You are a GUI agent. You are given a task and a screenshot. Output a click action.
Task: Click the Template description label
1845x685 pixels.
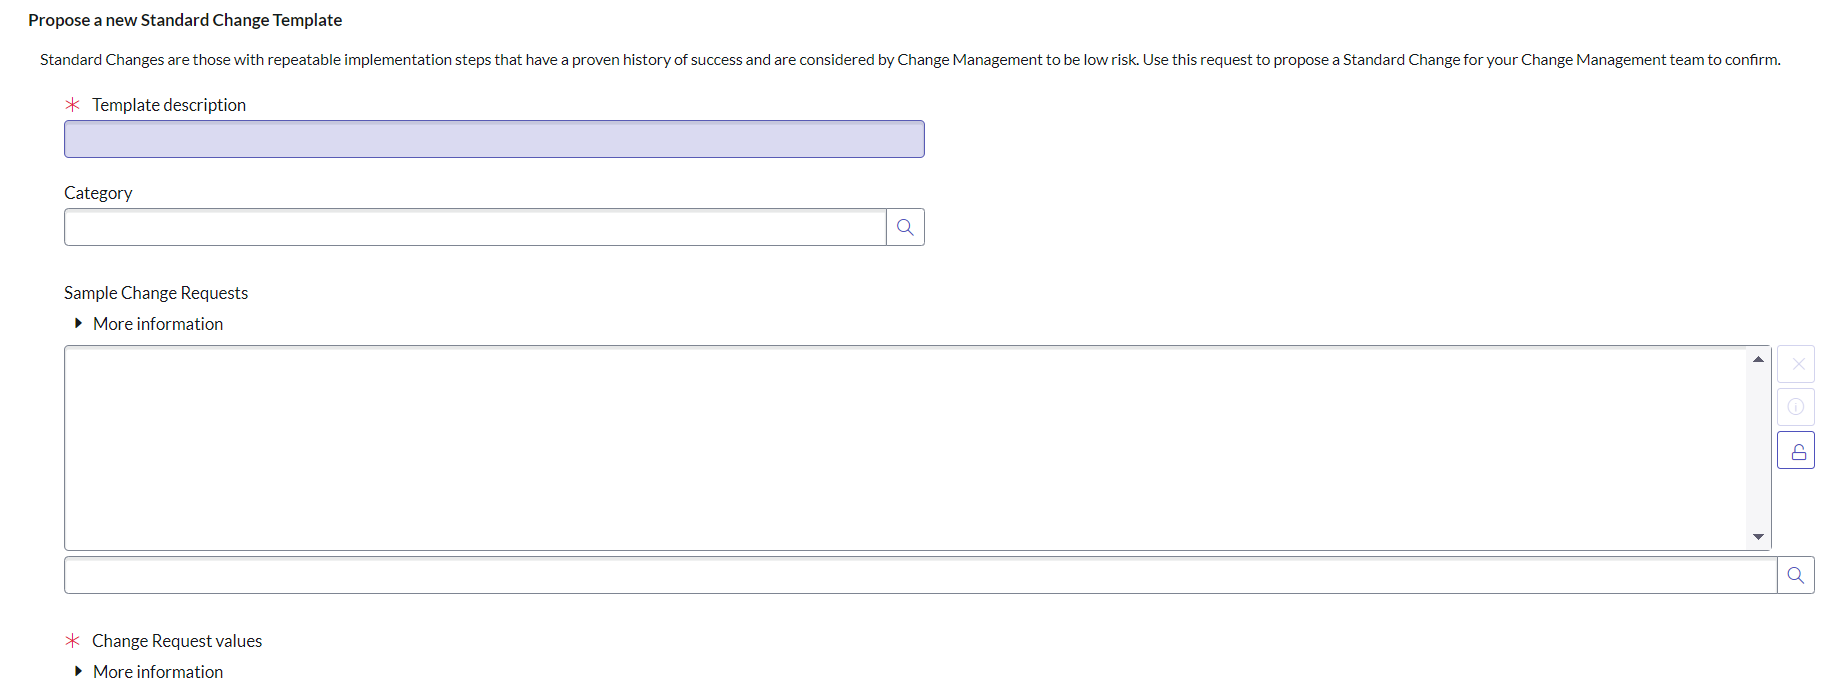click(x=169, y=105)
